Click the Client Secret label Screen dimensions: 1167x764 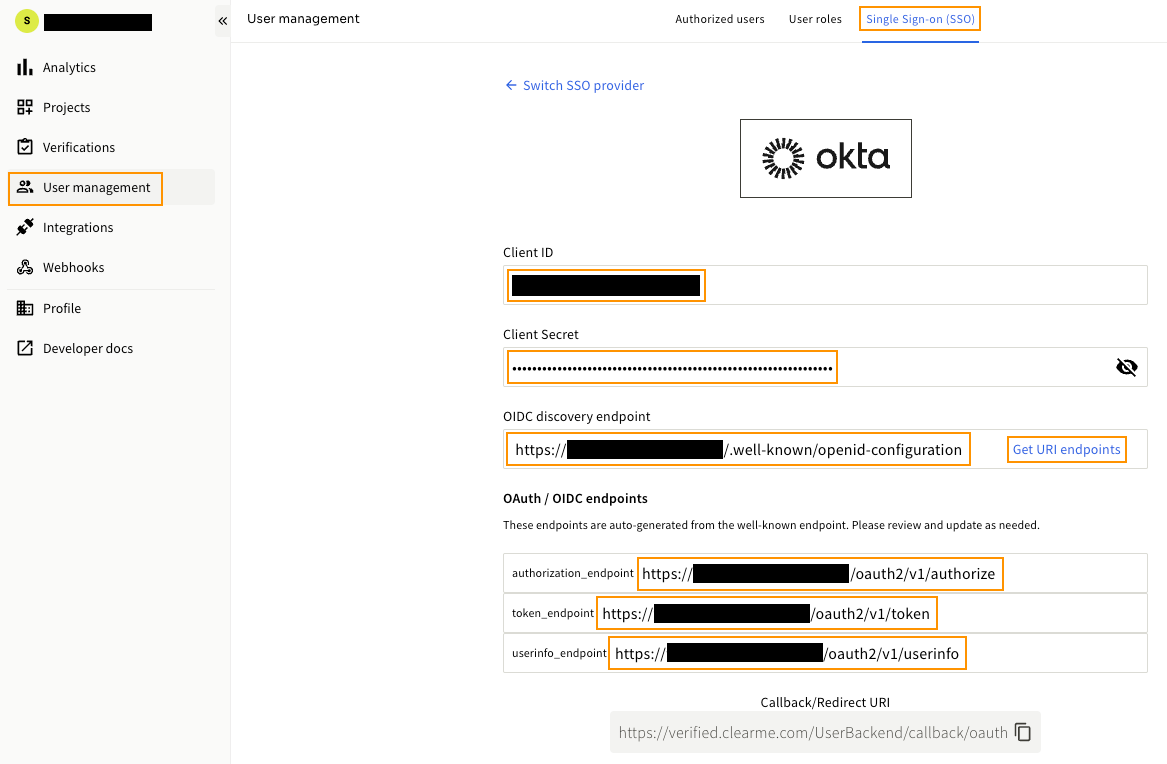tap(540, 334)
